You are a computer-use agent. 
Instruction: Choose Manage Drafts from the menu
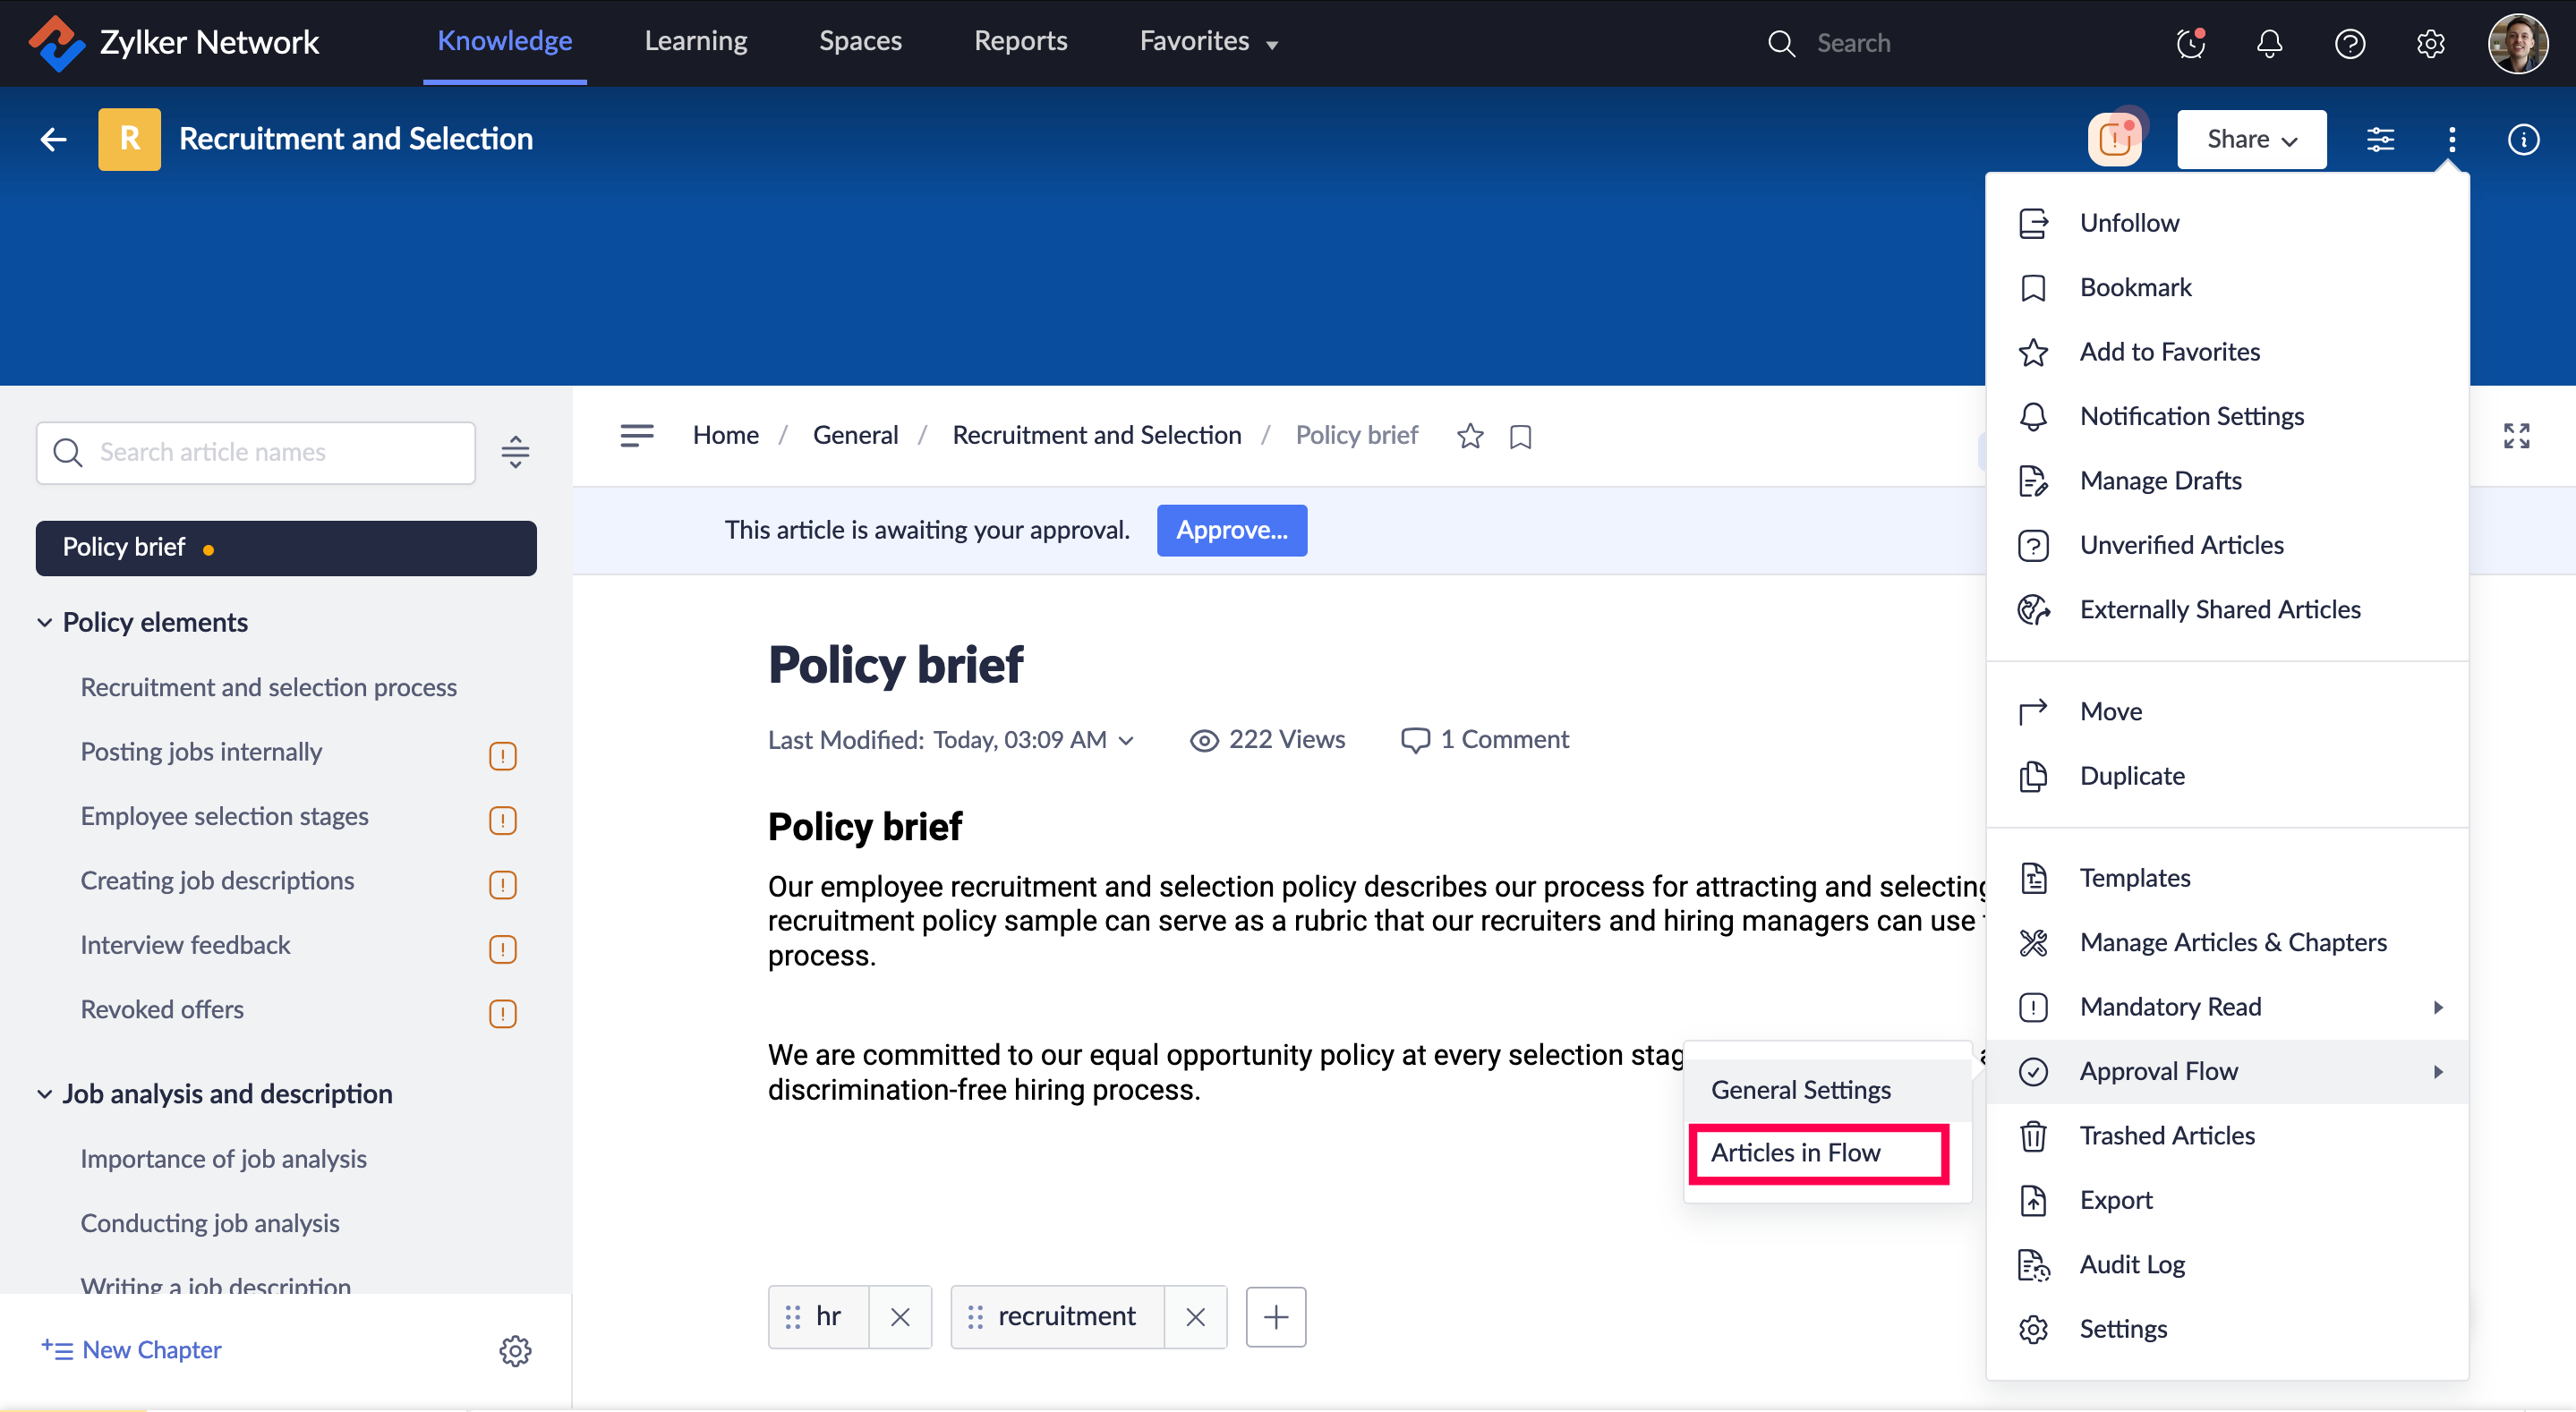(2160, 480)
